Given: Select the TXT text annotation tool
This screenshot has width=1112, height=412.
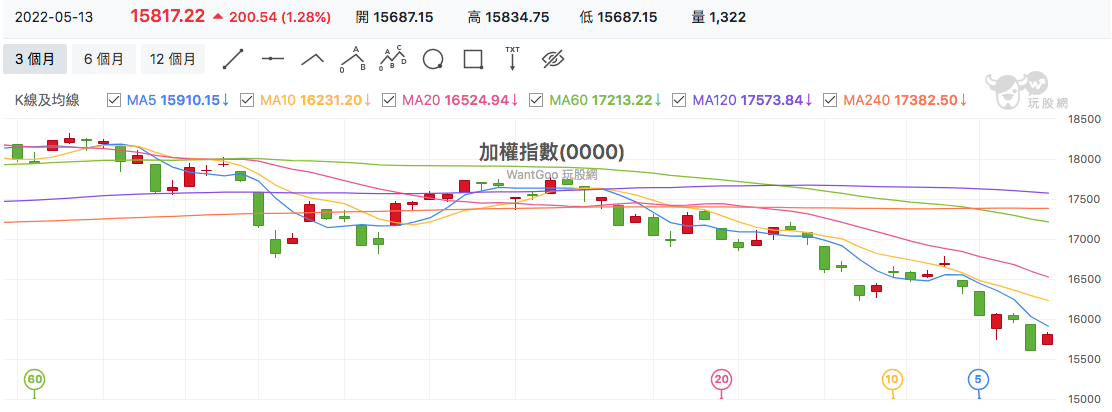Looking at the screenshot, I should click(512, 59).
